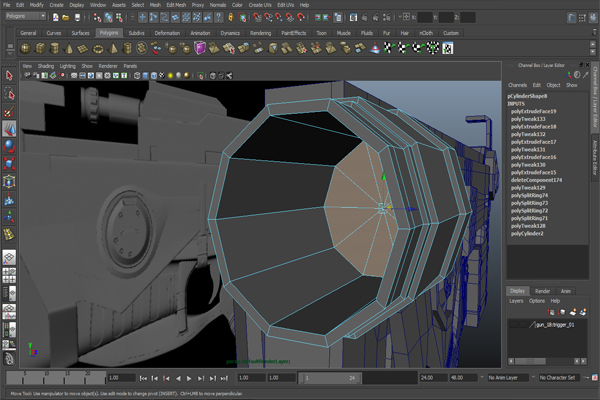600x400 pixels.
Task: Select the arrow Select Tool in toolbox
Action: pyautogui.click(x=9, y=76)
